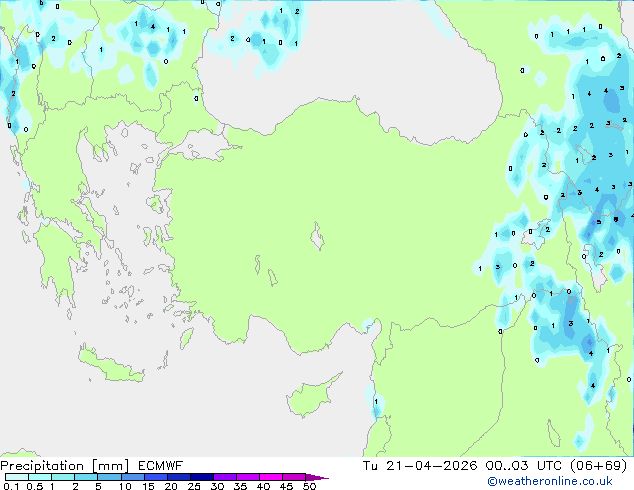The width and height of the screenshot is (634, 490).
Task: Click the 30–35 mm purple swatch
Action: point(225,477)
